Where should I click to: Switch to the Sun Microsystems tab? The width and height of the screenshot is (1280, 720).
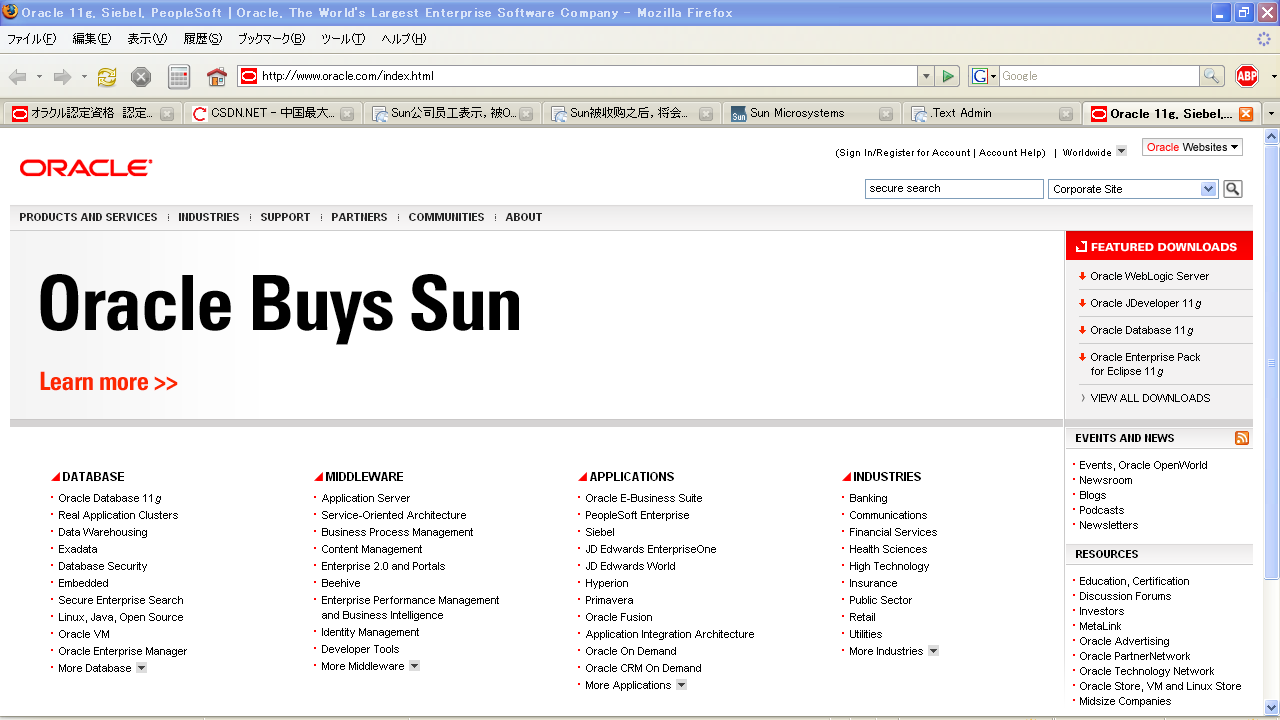pos(812,114)
